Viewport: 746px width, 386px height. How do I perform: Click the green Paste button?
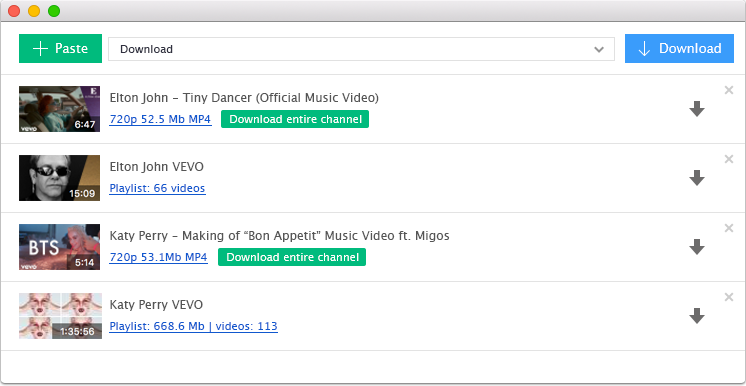tap(60, 49)
